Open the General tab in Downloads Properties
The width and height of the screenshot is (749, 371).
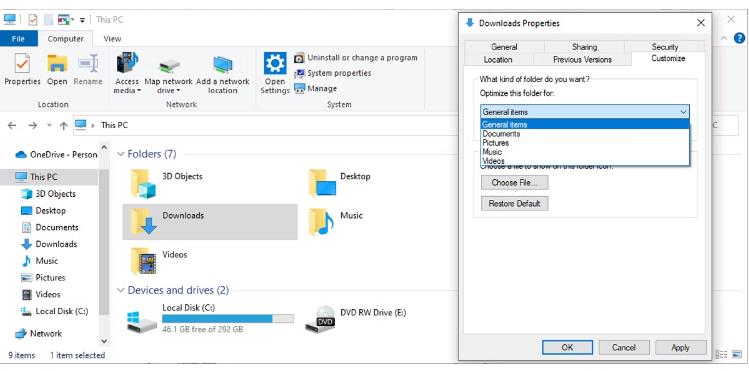(x=504, y=47)
